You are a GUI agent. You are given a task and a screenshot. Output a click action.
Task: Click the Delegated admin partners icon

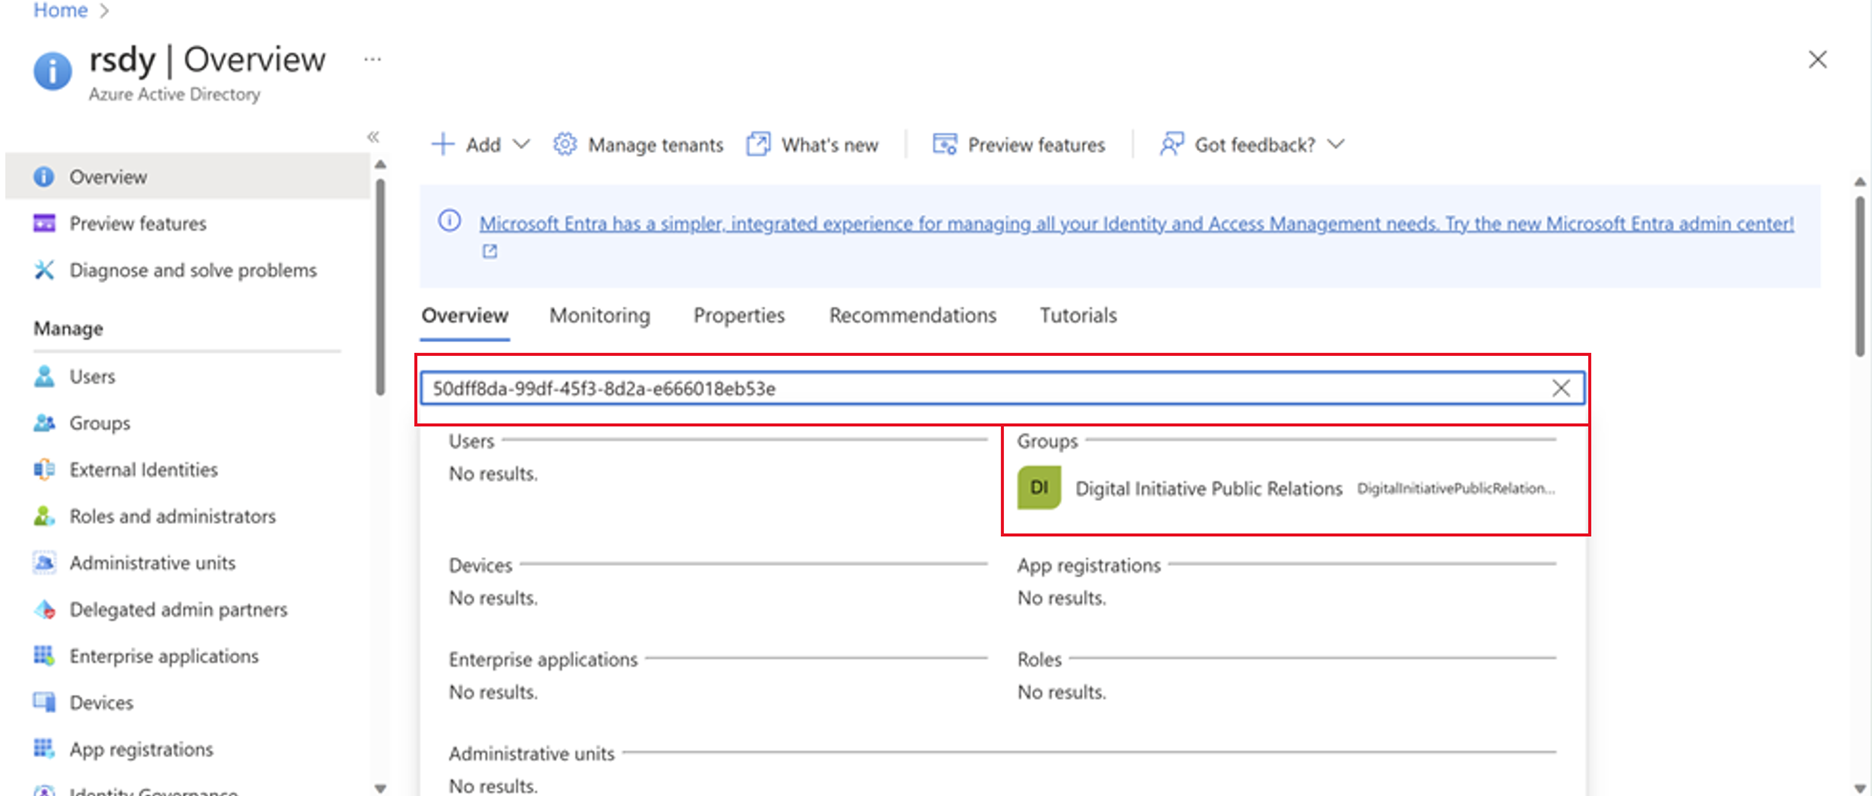44,609
